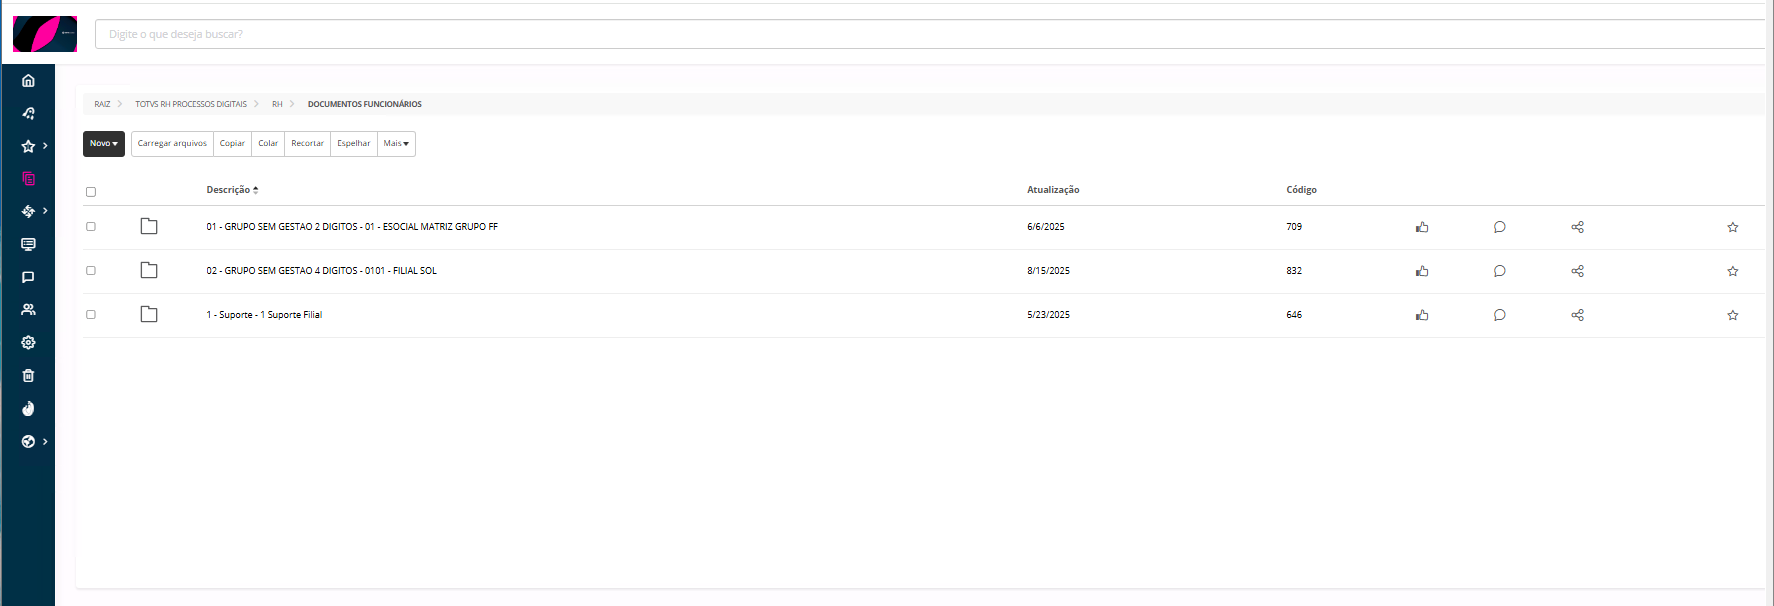
Task: Open comments for folder code 832
Action: pos(1500,271)
